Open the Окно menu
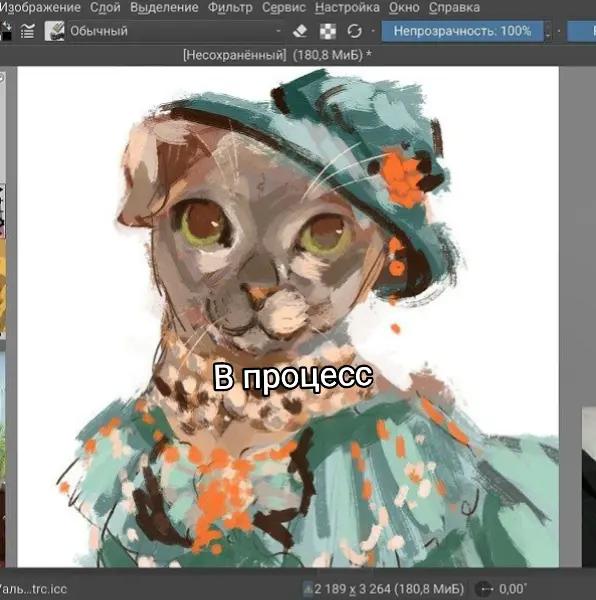The width and height of the screenshot is (596, 600). (x=404, y=7)
